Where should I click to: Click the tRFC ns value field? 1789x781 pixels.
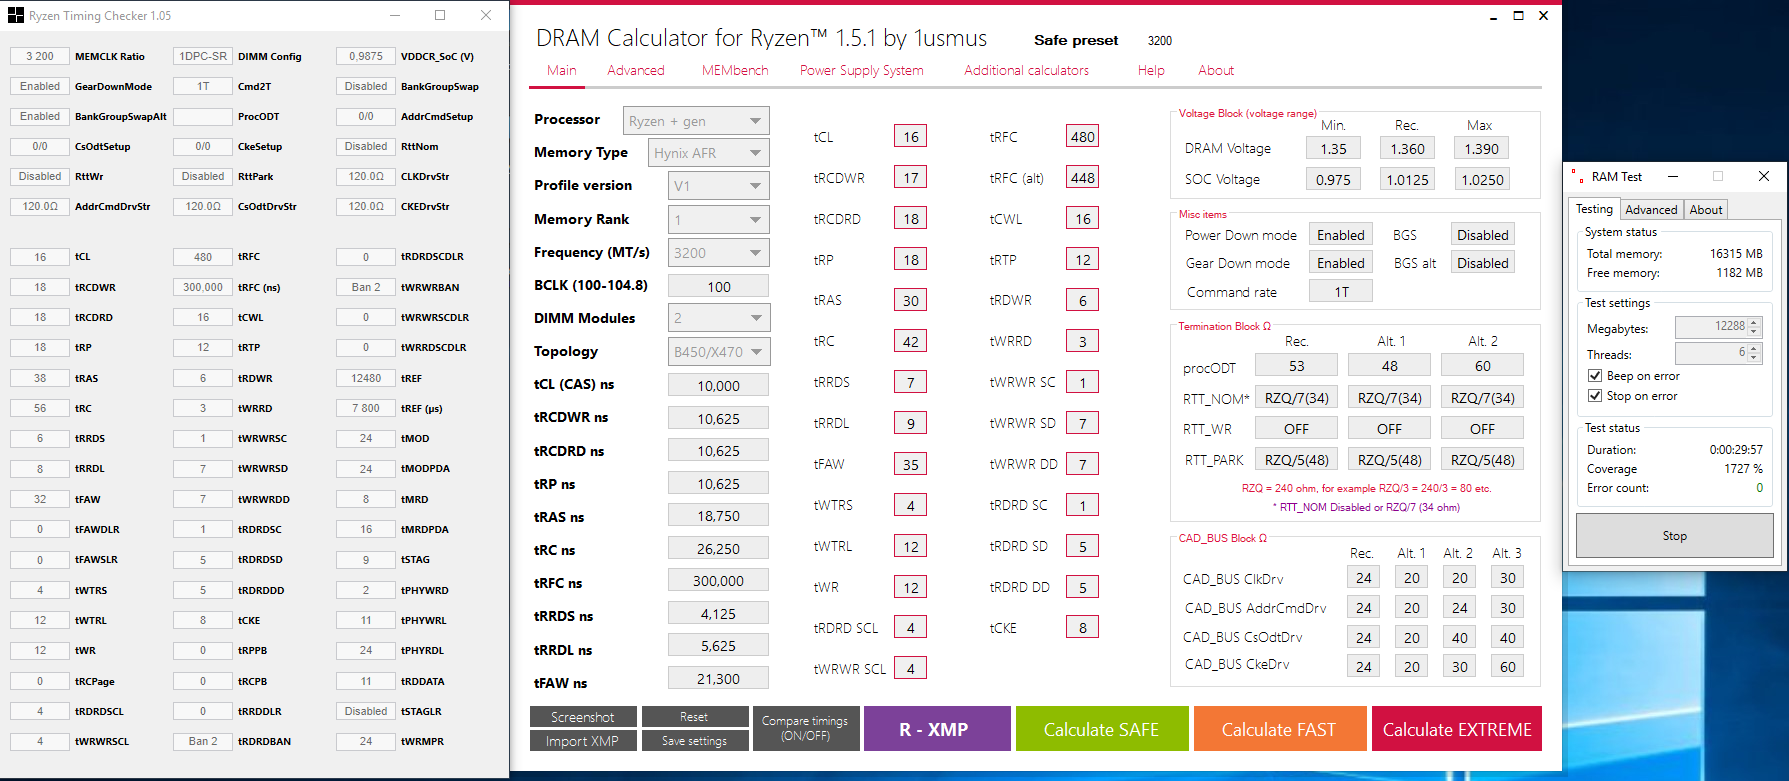[718, 581]
